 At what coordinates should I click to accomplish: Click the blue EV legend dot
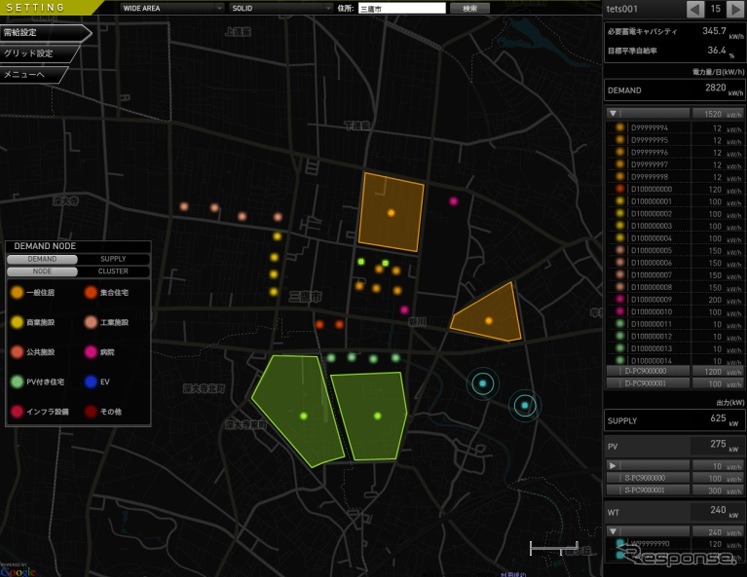pos(91,382)
